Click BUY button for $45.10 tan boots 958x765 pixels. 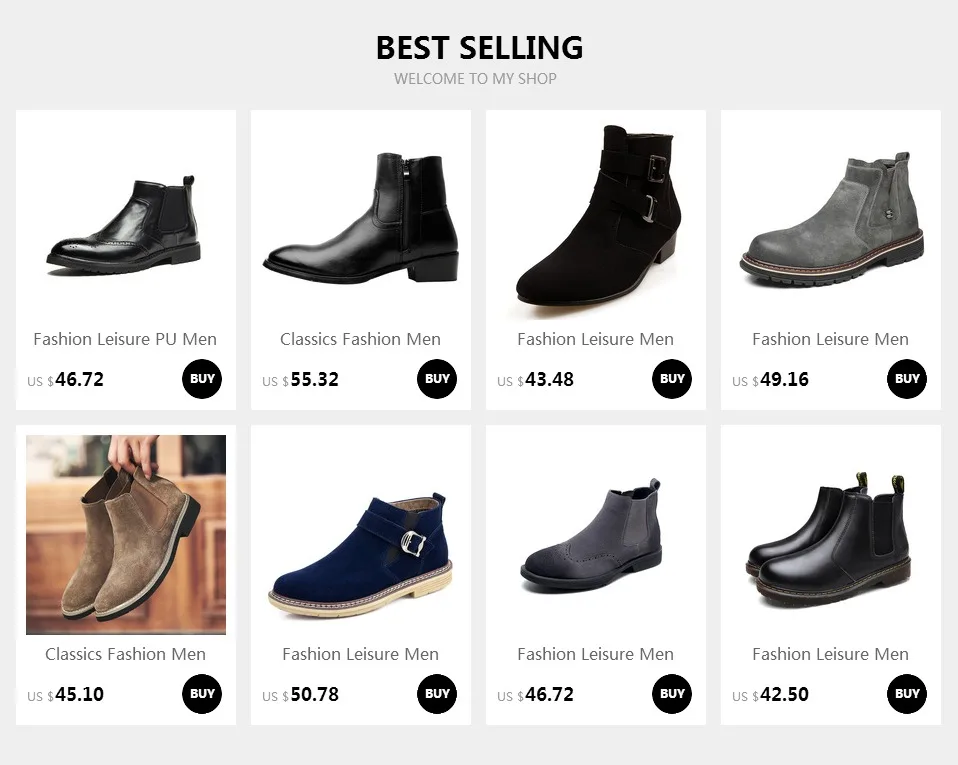coord(202,694)
